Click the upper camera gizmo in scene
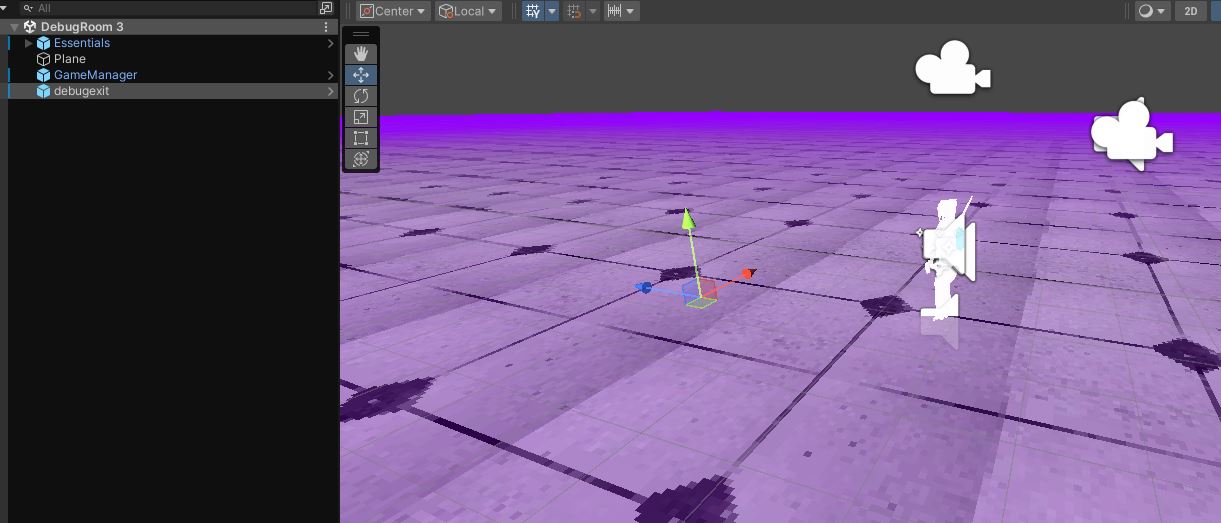This screenshot has height=523, width=1221. [x=952, y=70]
